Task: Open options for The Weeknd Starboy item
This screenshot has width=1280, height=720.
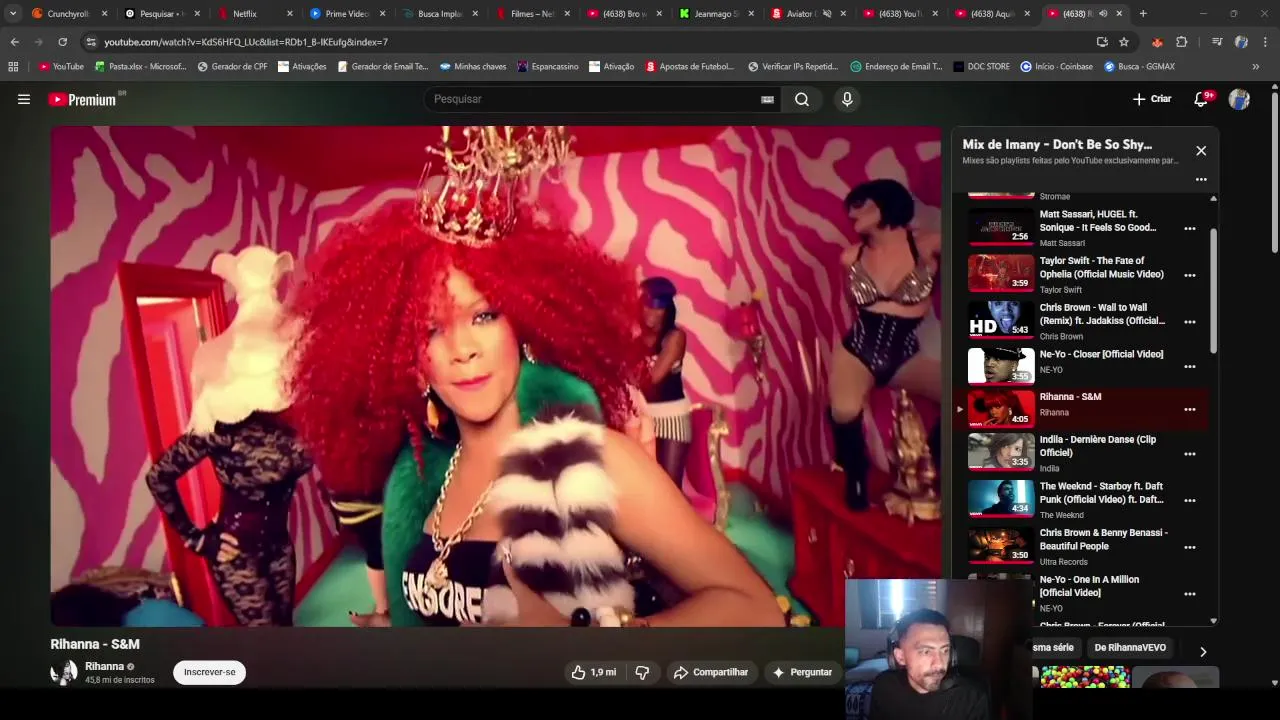Action: [1190, 500]
